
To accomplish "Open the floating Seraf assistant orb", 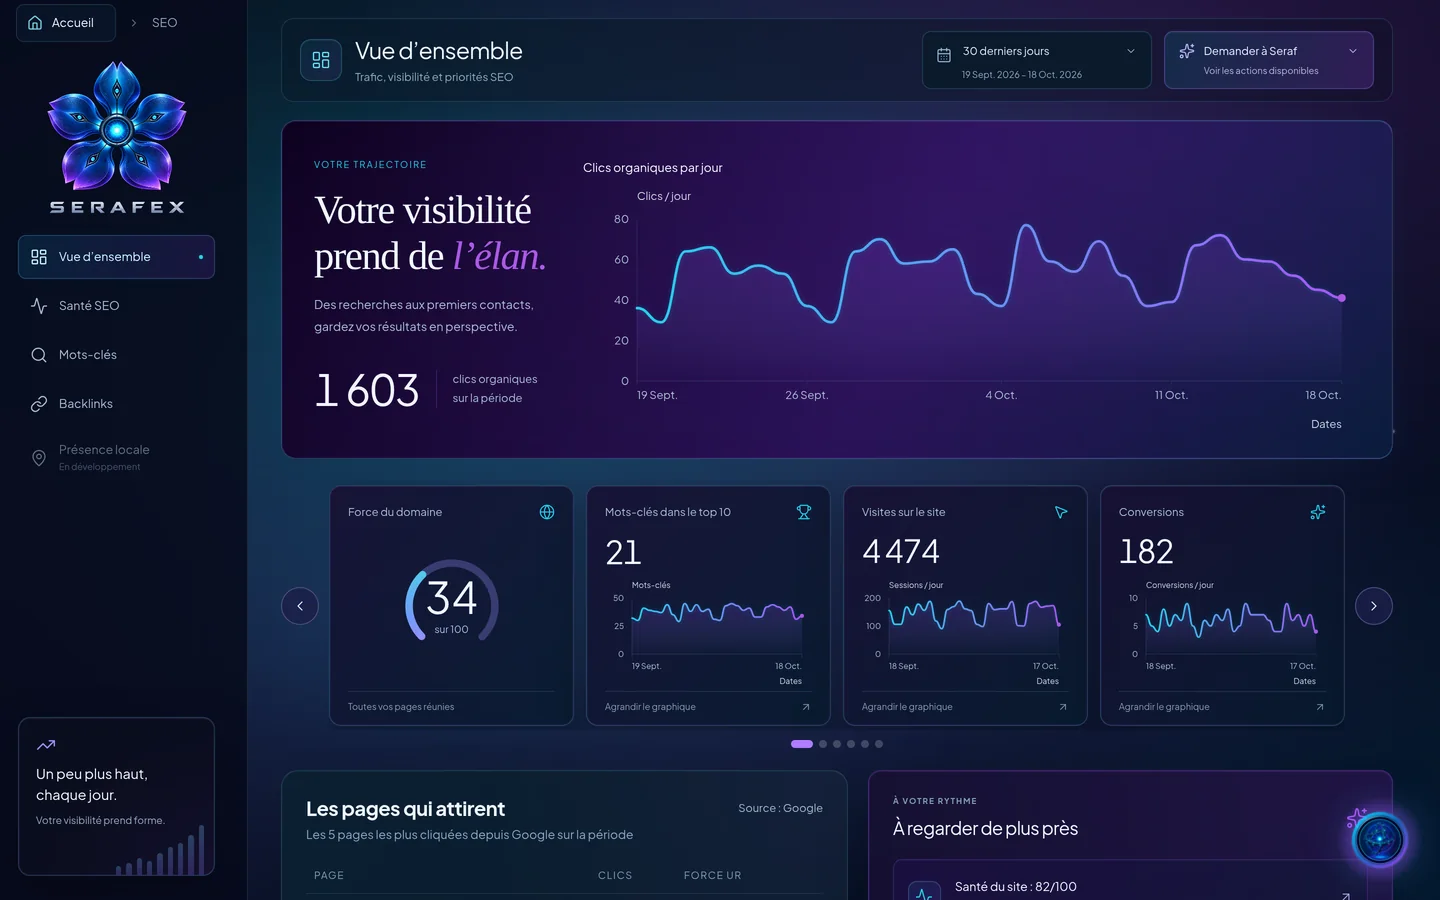I will click(1380, 839).
